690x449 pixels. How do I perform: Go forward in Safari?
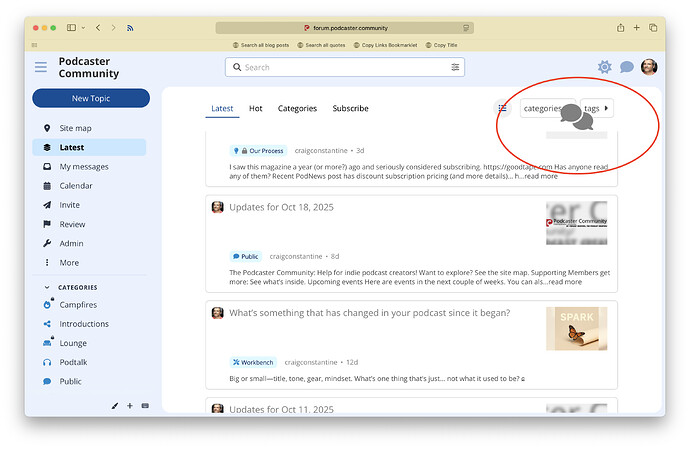click(114, 28)
